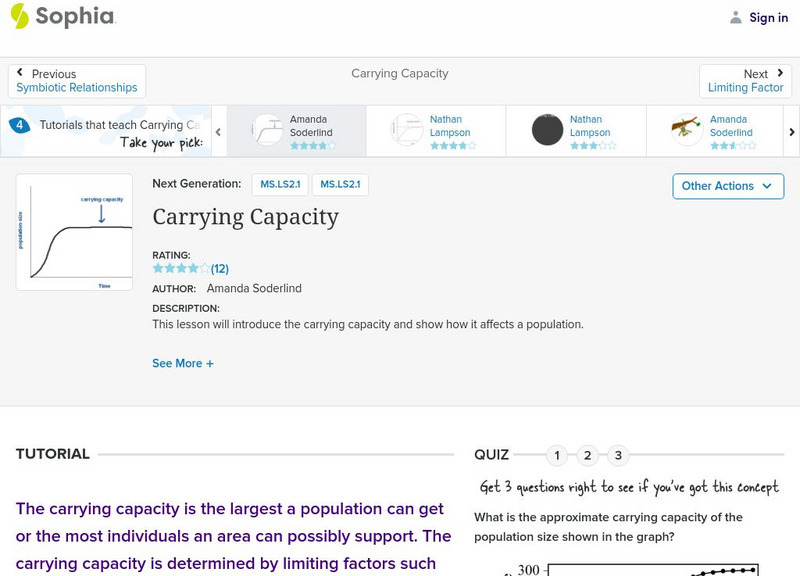Viewport: 800px width, 576px height.
Task: Expand description with See More +
Action: point(183,364)
